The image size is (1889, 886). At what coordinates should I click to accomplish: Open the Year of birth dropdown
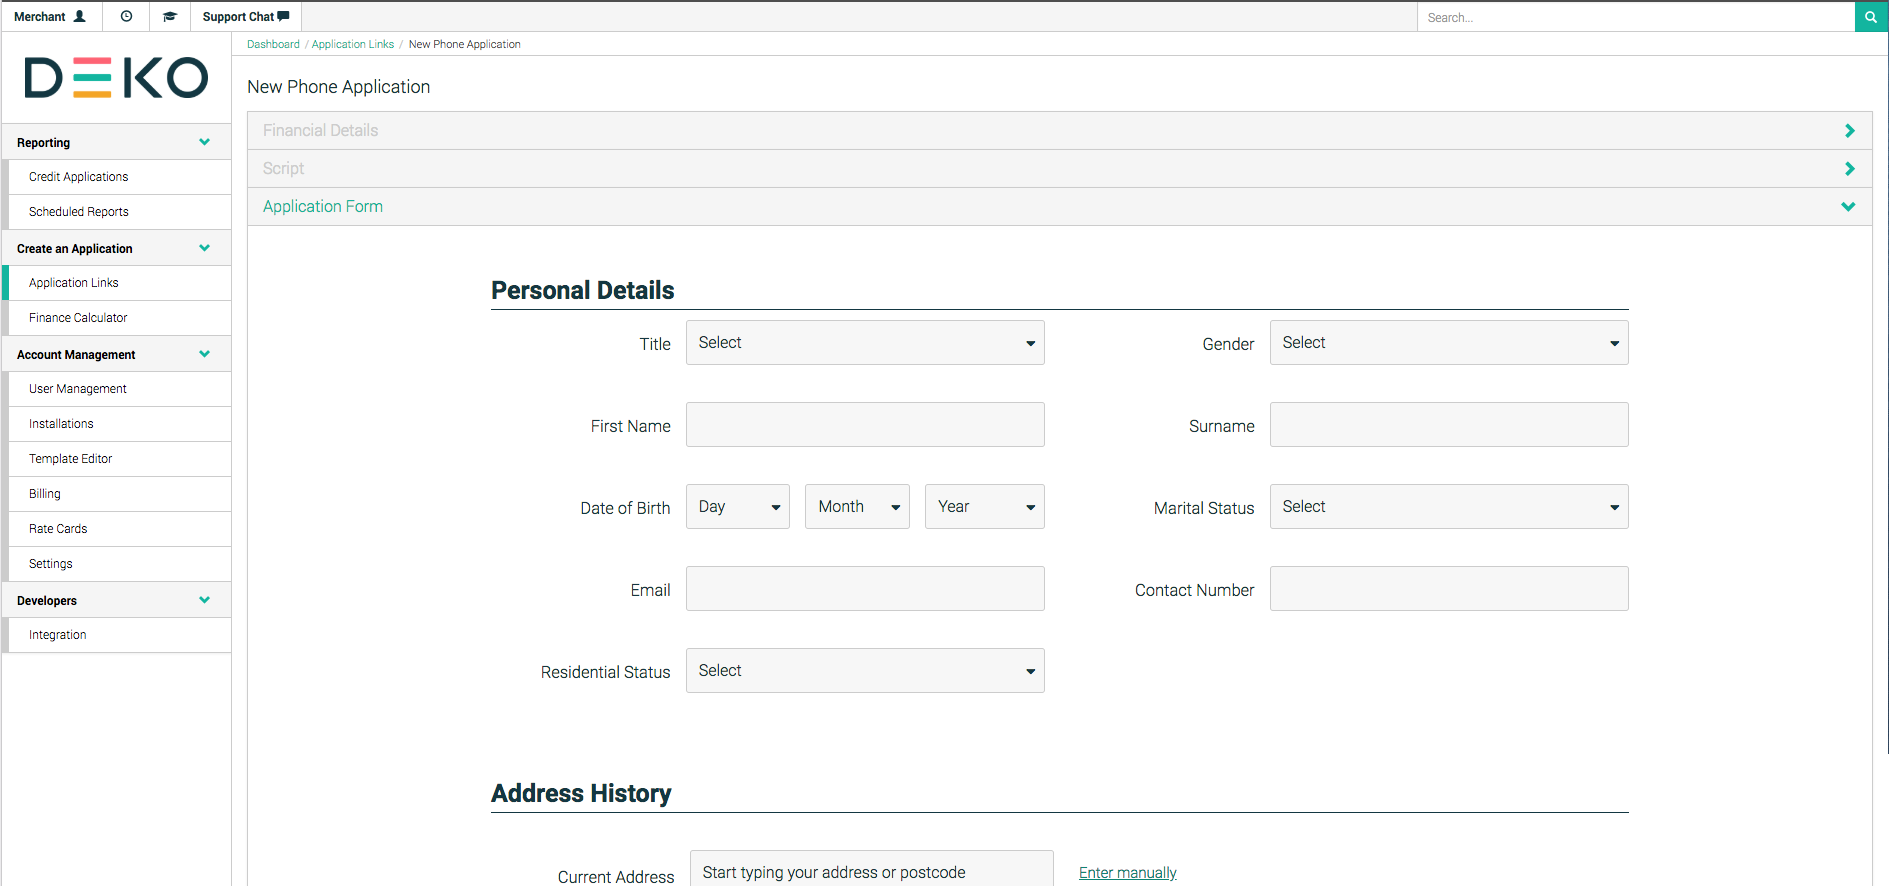985,507
